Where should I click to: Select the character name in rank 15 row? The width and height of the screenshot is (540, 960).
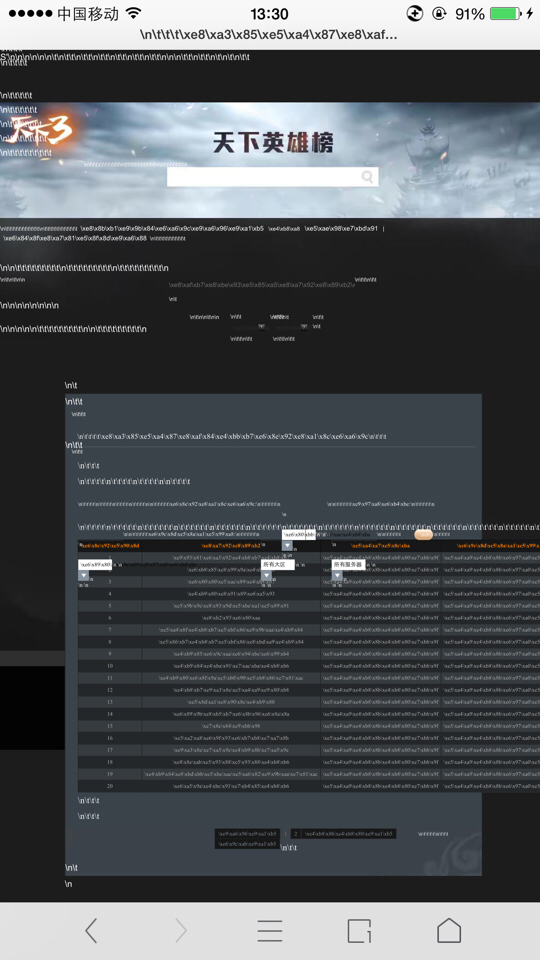(231, 726)
